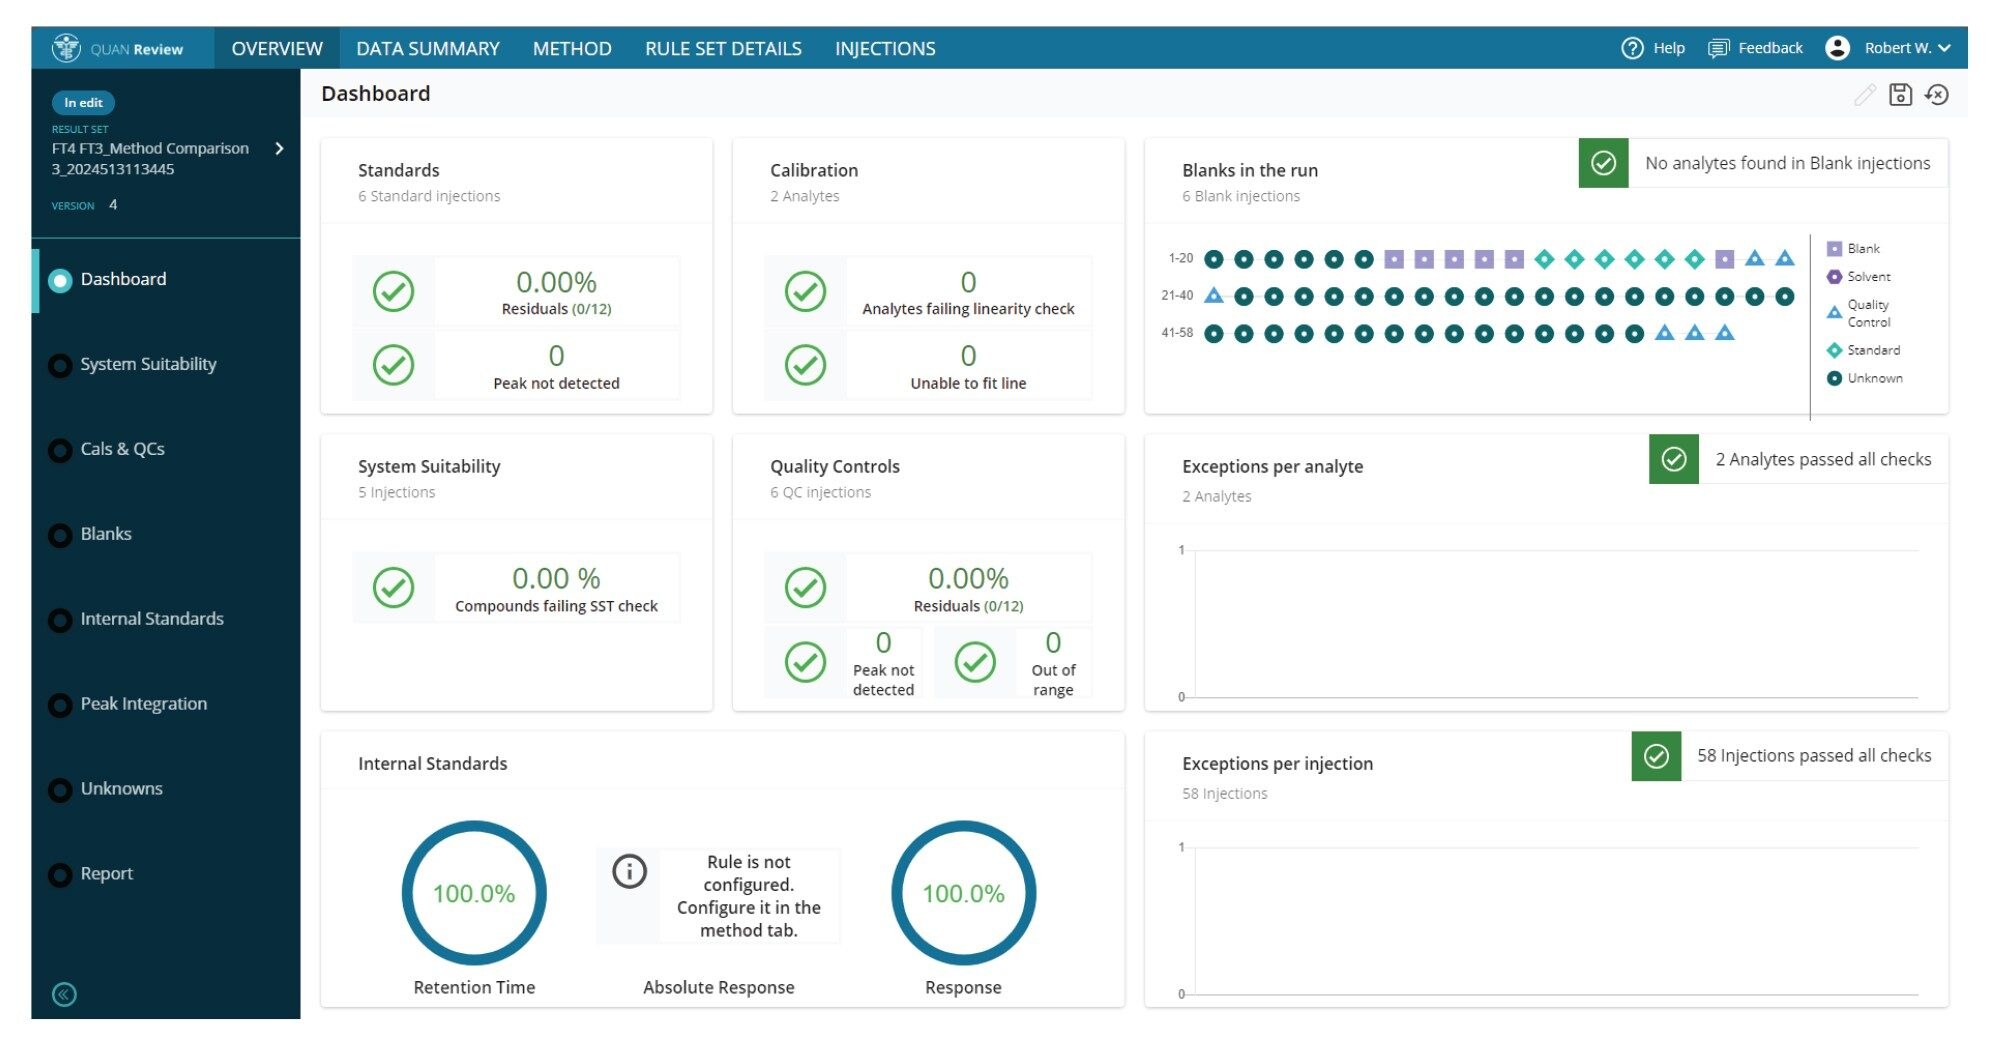Viewport: 2000px width, 1053px height.
Task: Click the Response 100.0% gauge
Action: pos(963,893)
